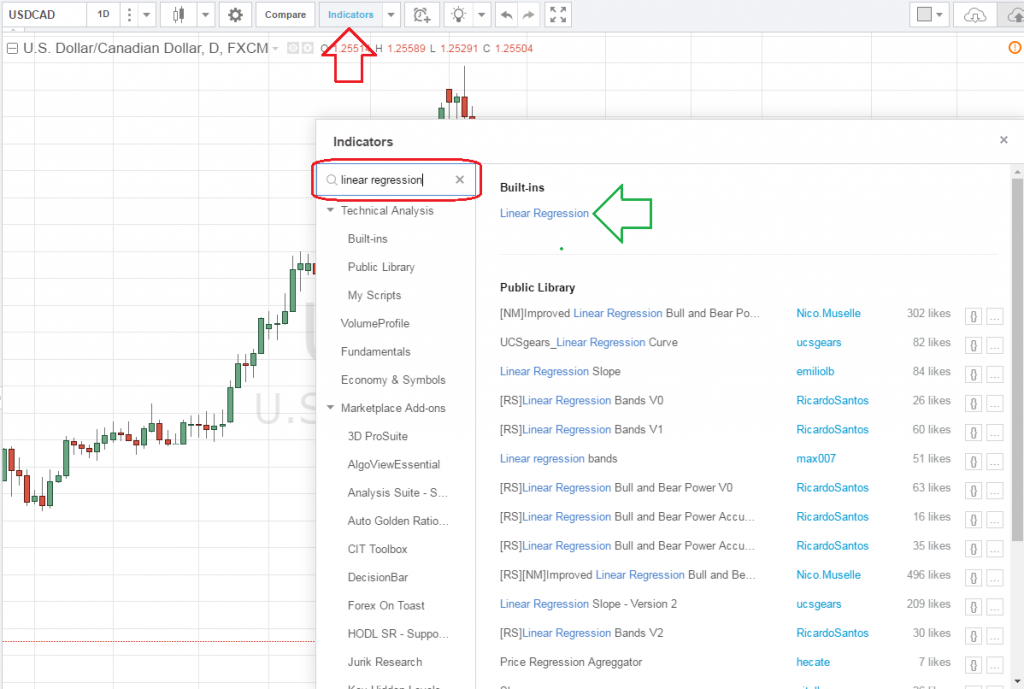View source of the 35 likes script row
This screenshot has height=689, width=1024.
coord(973,549)
